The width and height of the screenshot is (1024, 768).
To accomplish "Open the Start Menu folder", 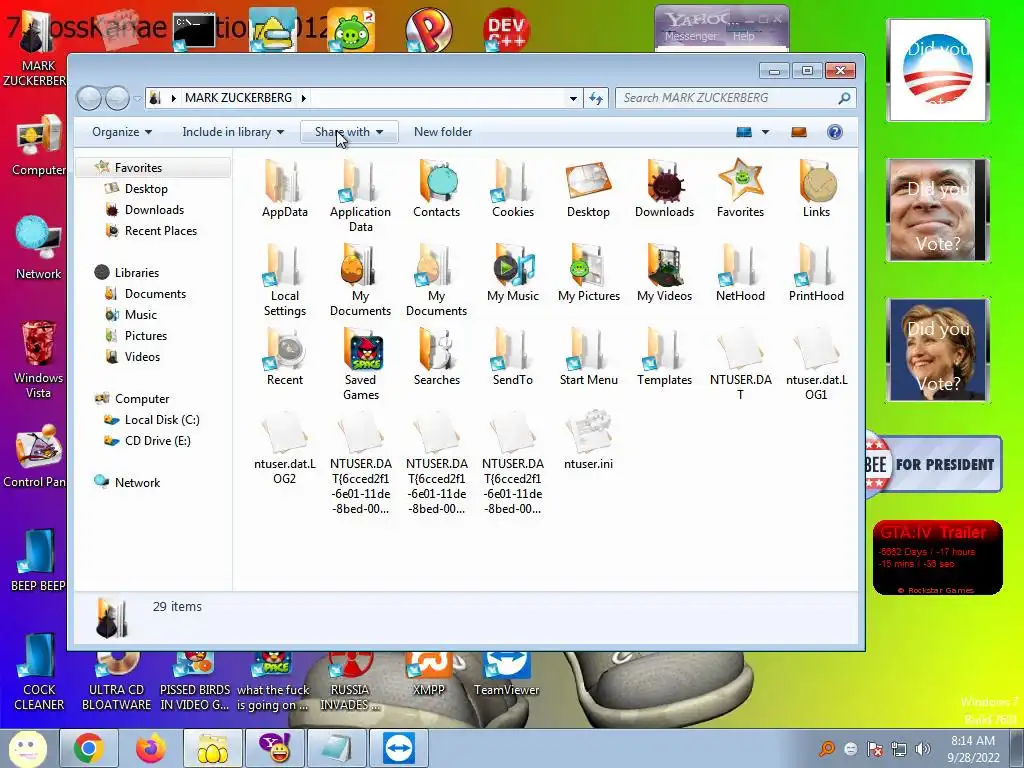I will 588,357.
